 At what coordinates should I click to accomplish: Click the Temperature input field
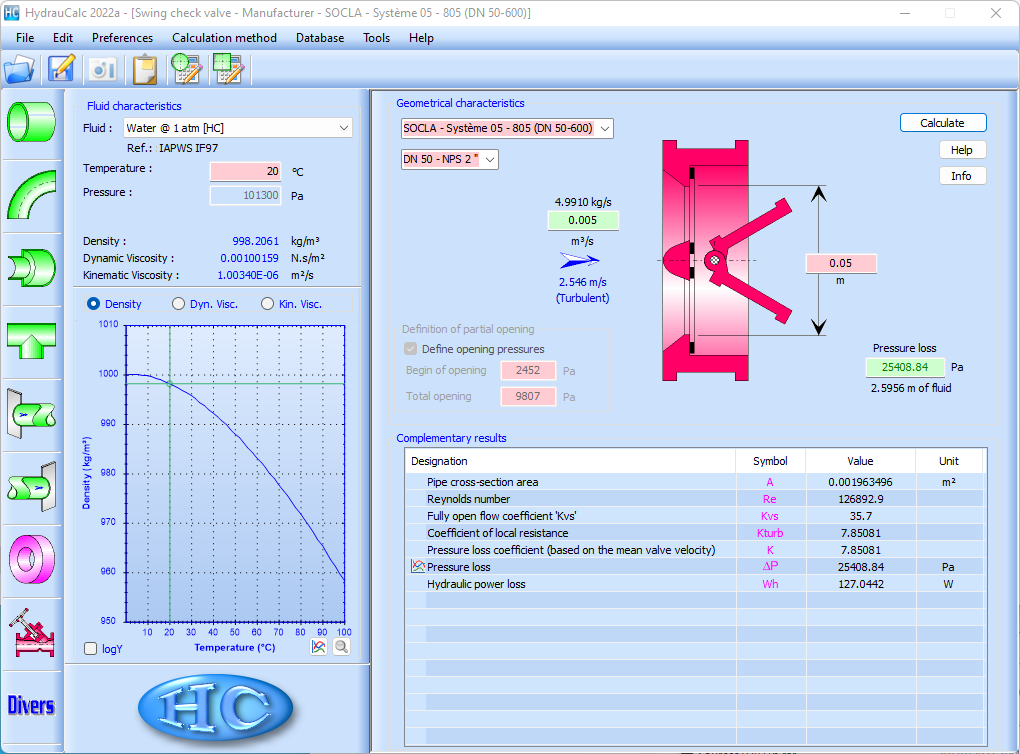point(246,171)
